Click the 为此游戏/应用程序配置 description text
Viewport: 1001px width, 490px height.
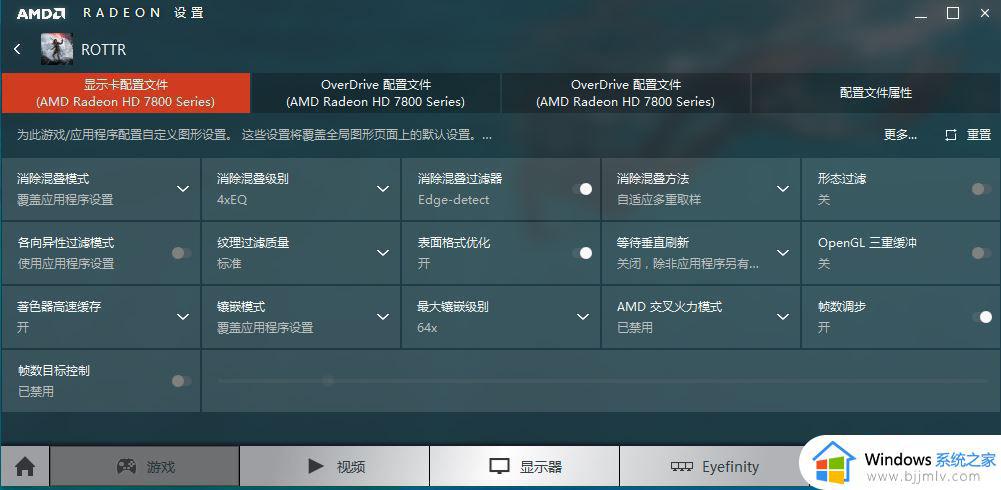(254, 135)
